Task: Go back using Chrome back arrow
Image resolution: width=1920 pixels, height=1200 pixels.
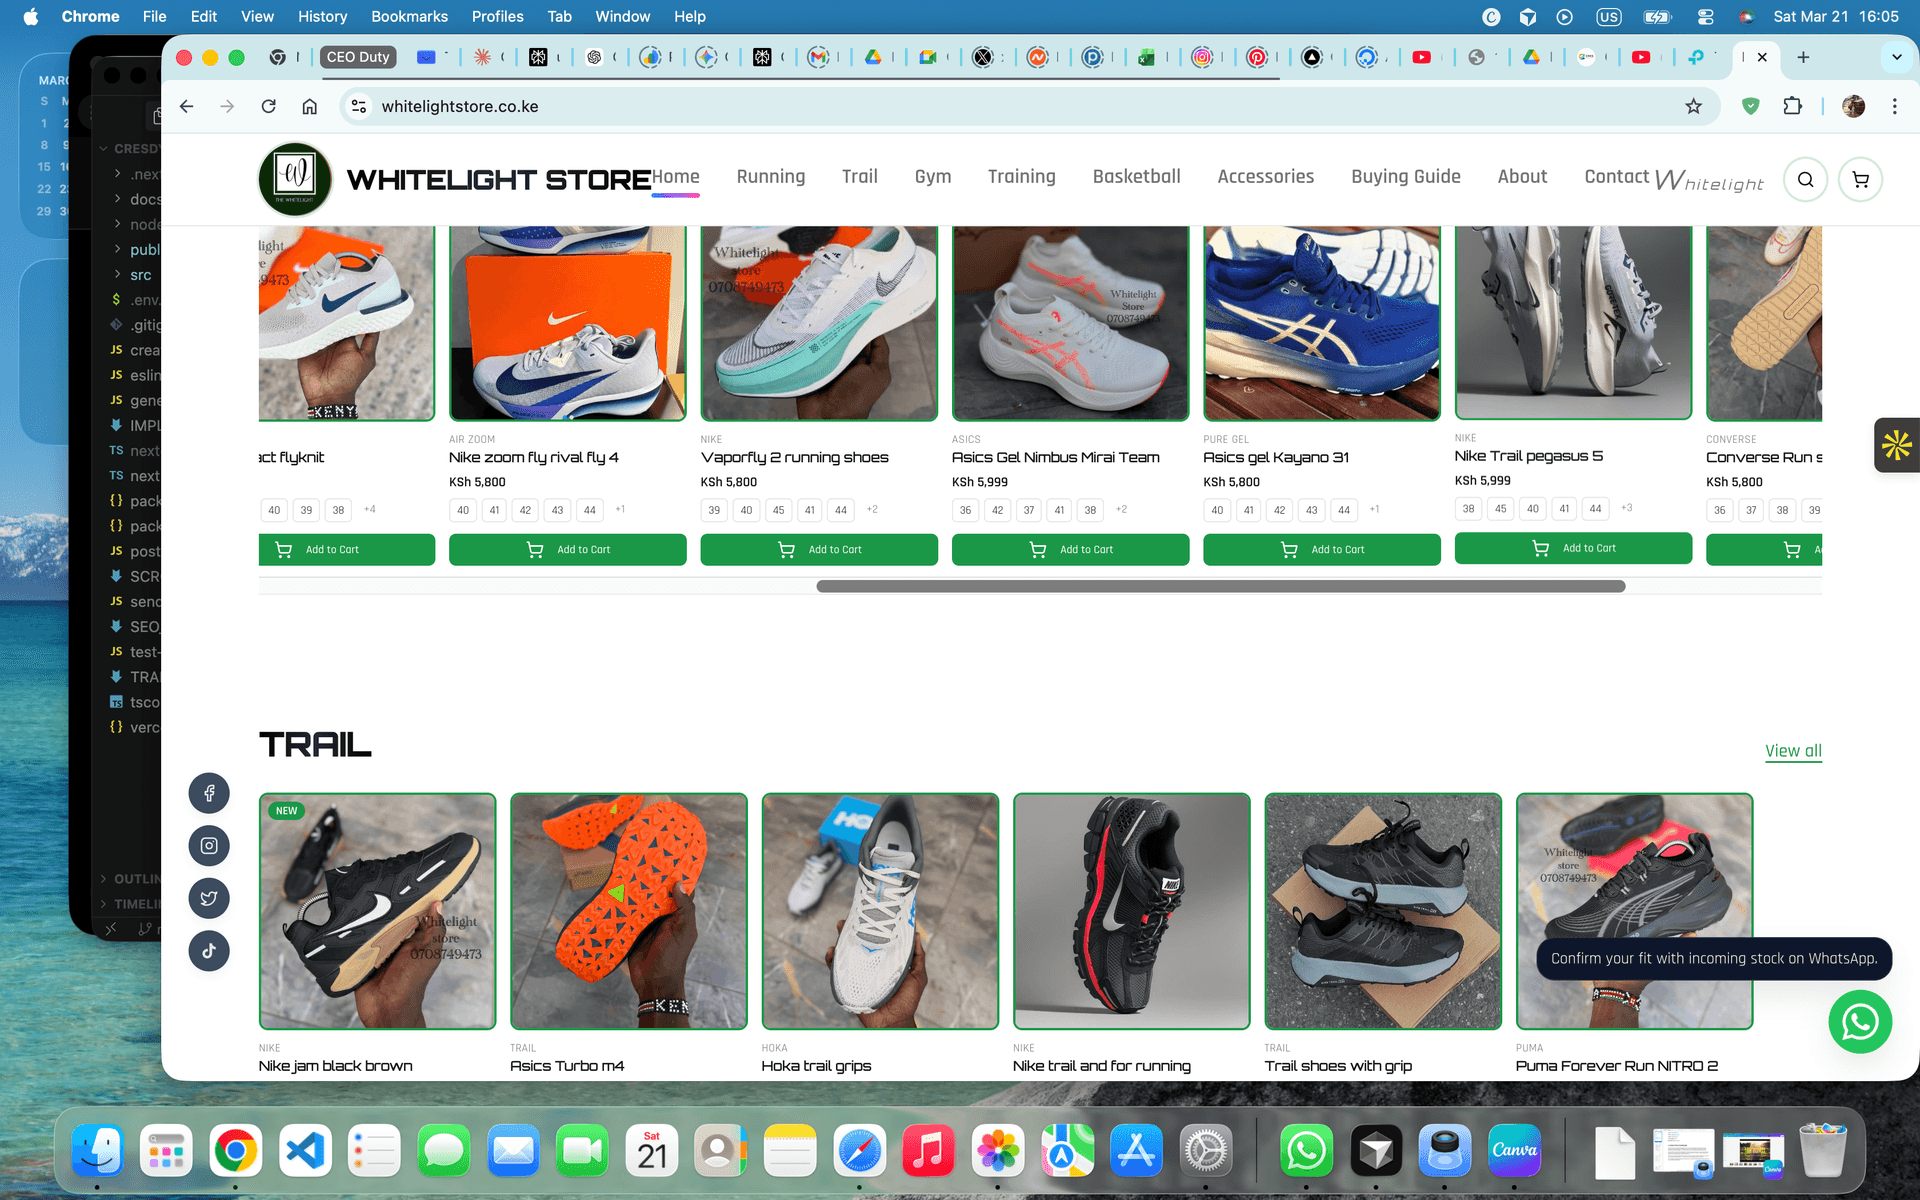Action: click(x=186, y=106)
